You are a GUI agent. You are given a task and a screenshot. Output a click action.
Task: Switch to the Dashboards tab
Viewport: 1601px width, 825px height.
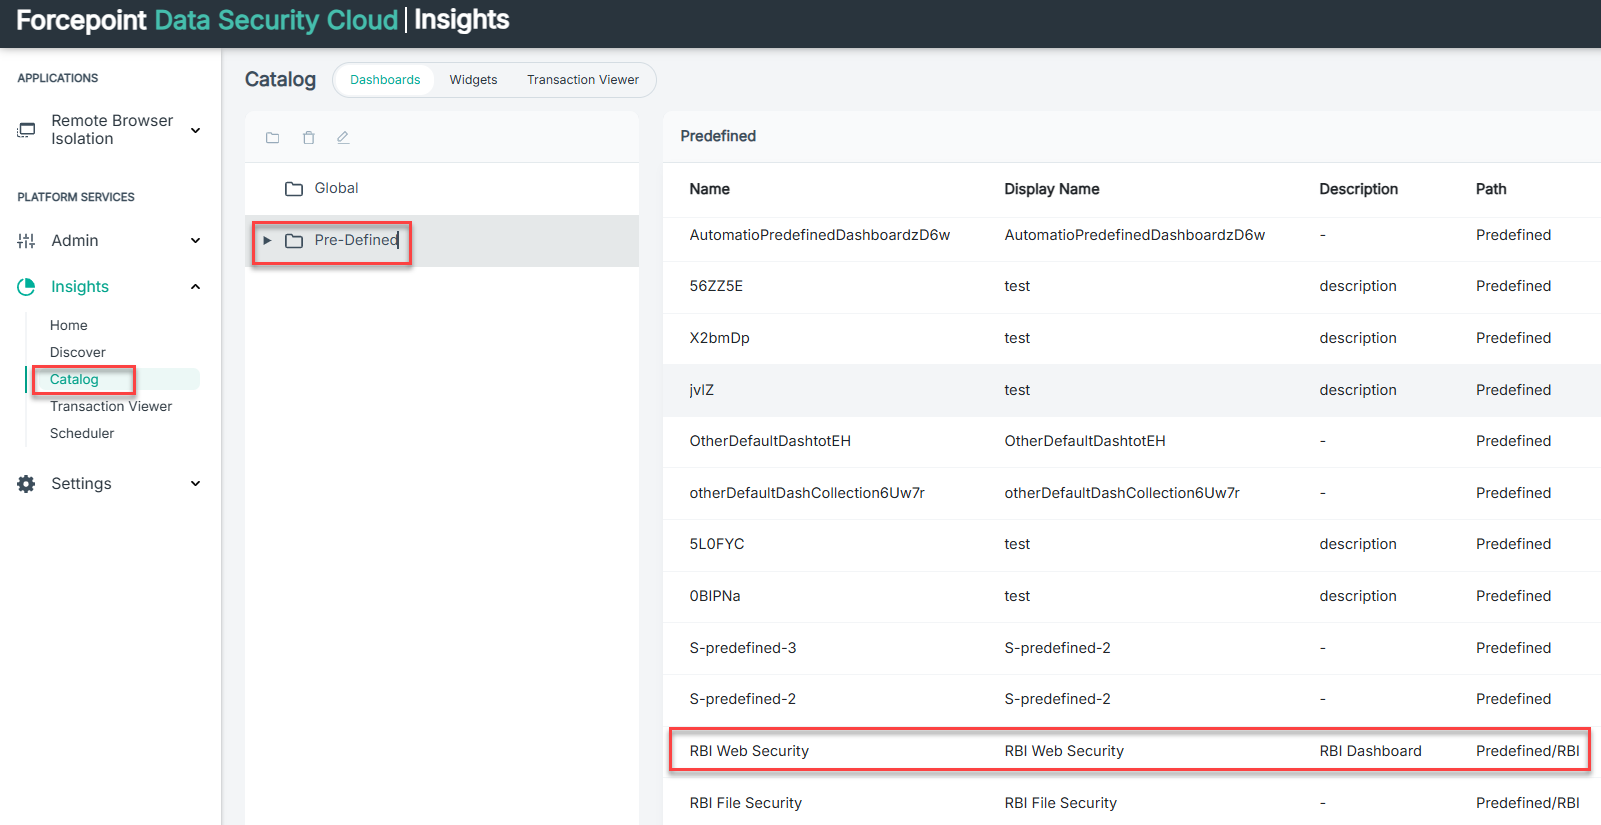(385, 80)
